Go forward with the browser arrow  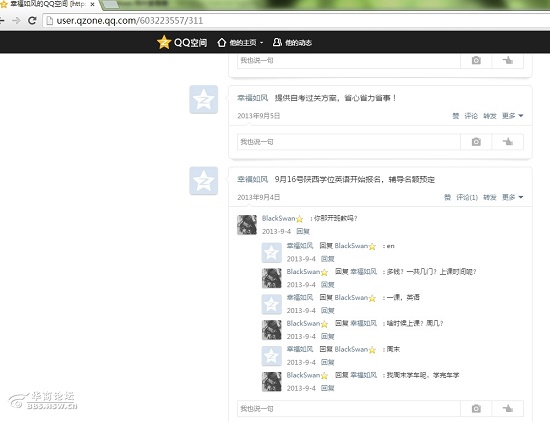point(16,21)
